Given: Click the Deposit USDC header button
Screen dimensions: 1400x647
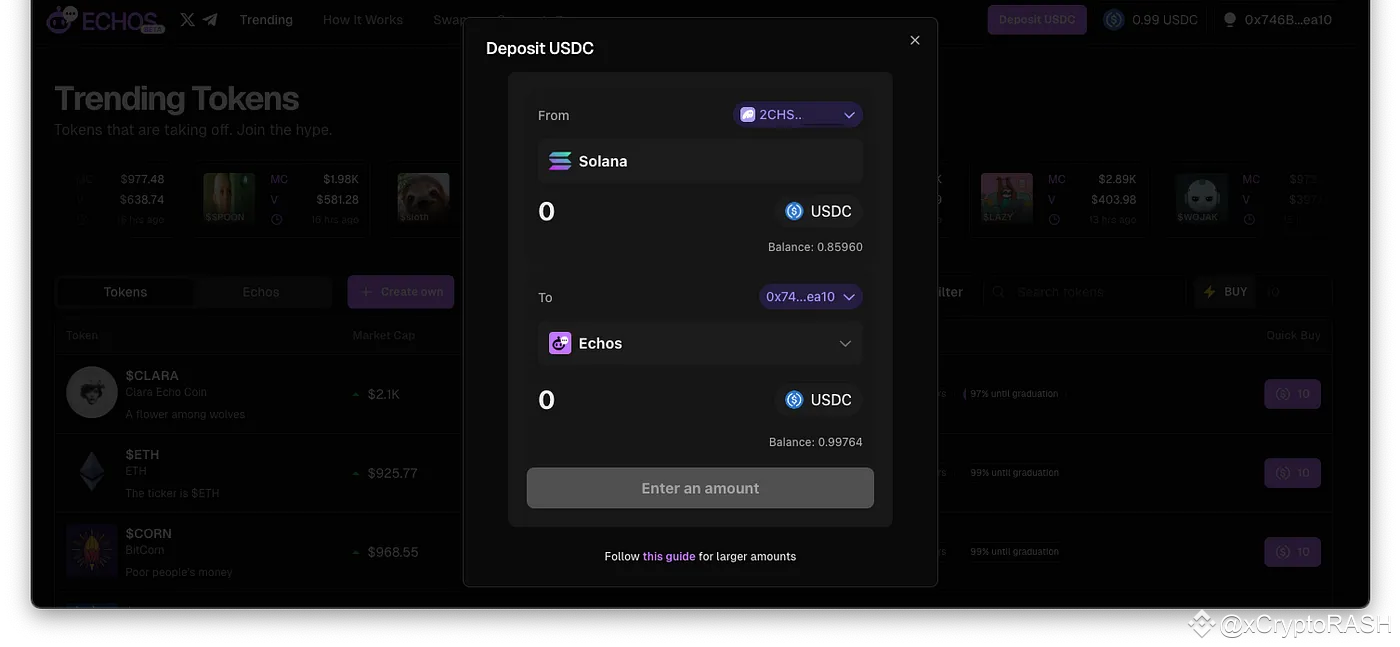Looking at the screenshot, I should tap(1037, 20).
